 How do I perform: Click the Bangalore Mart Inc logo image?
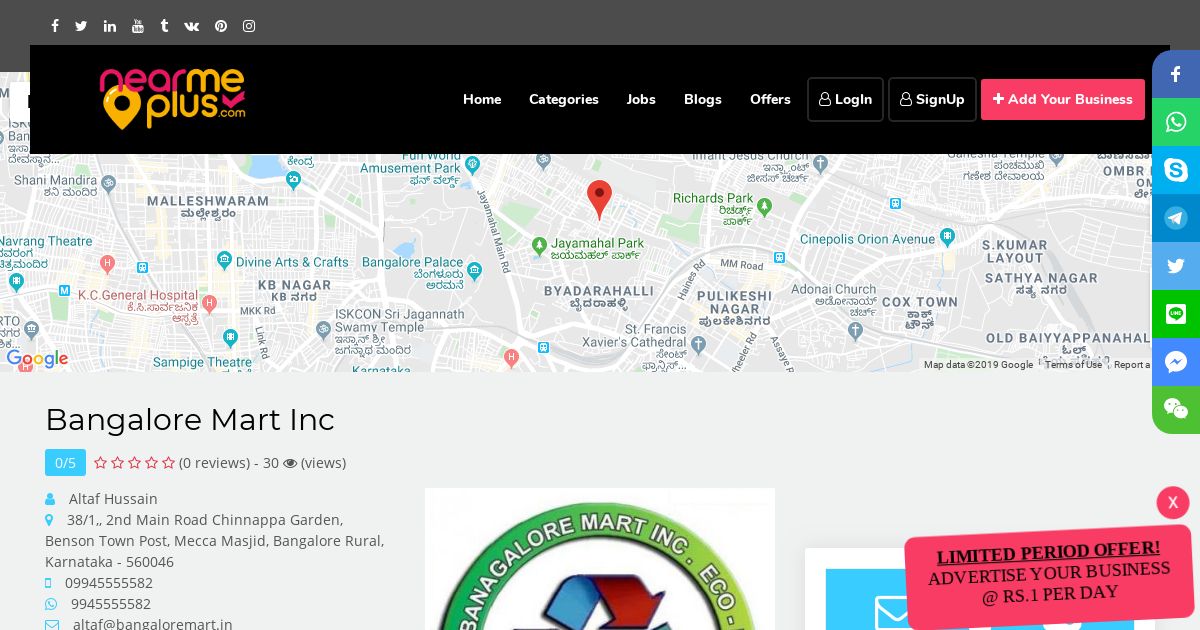[x=600, y=559]
